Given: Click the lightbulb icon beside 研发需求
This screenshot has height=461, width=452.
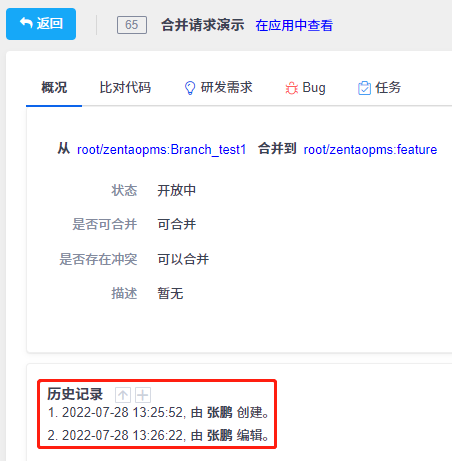Looking at the screenshot, I should tap(190, 88).
